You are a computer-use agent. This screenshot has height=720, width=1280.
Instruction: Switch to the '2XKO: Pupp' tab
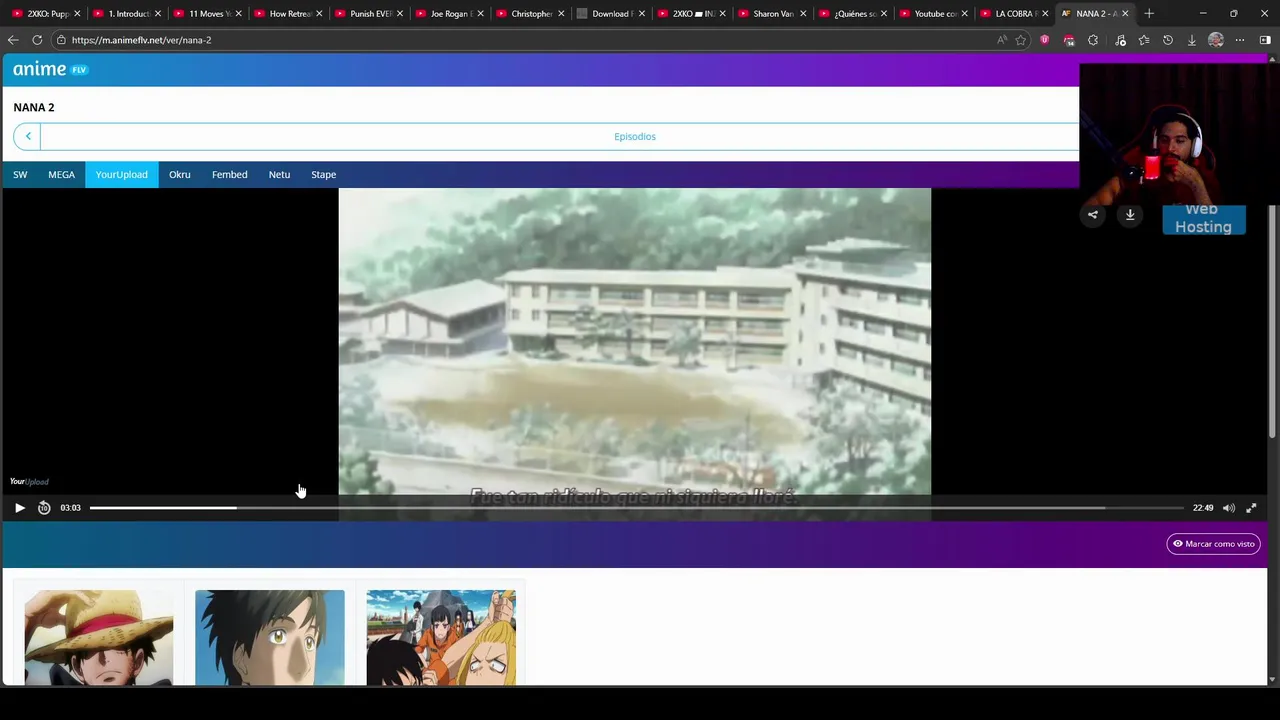[x=48, y=14]
